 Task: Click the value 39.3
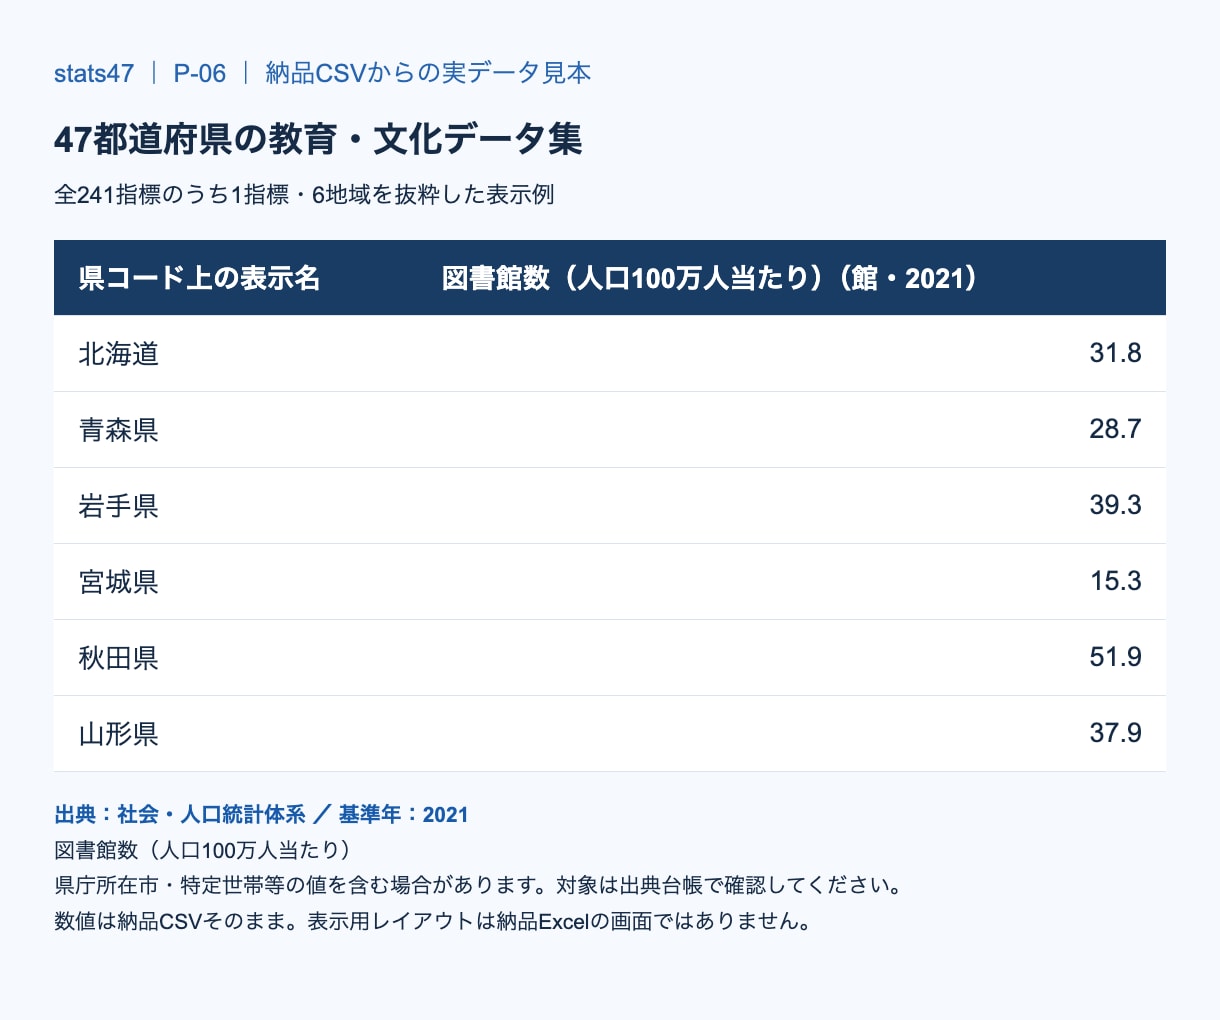[1115, 505]
